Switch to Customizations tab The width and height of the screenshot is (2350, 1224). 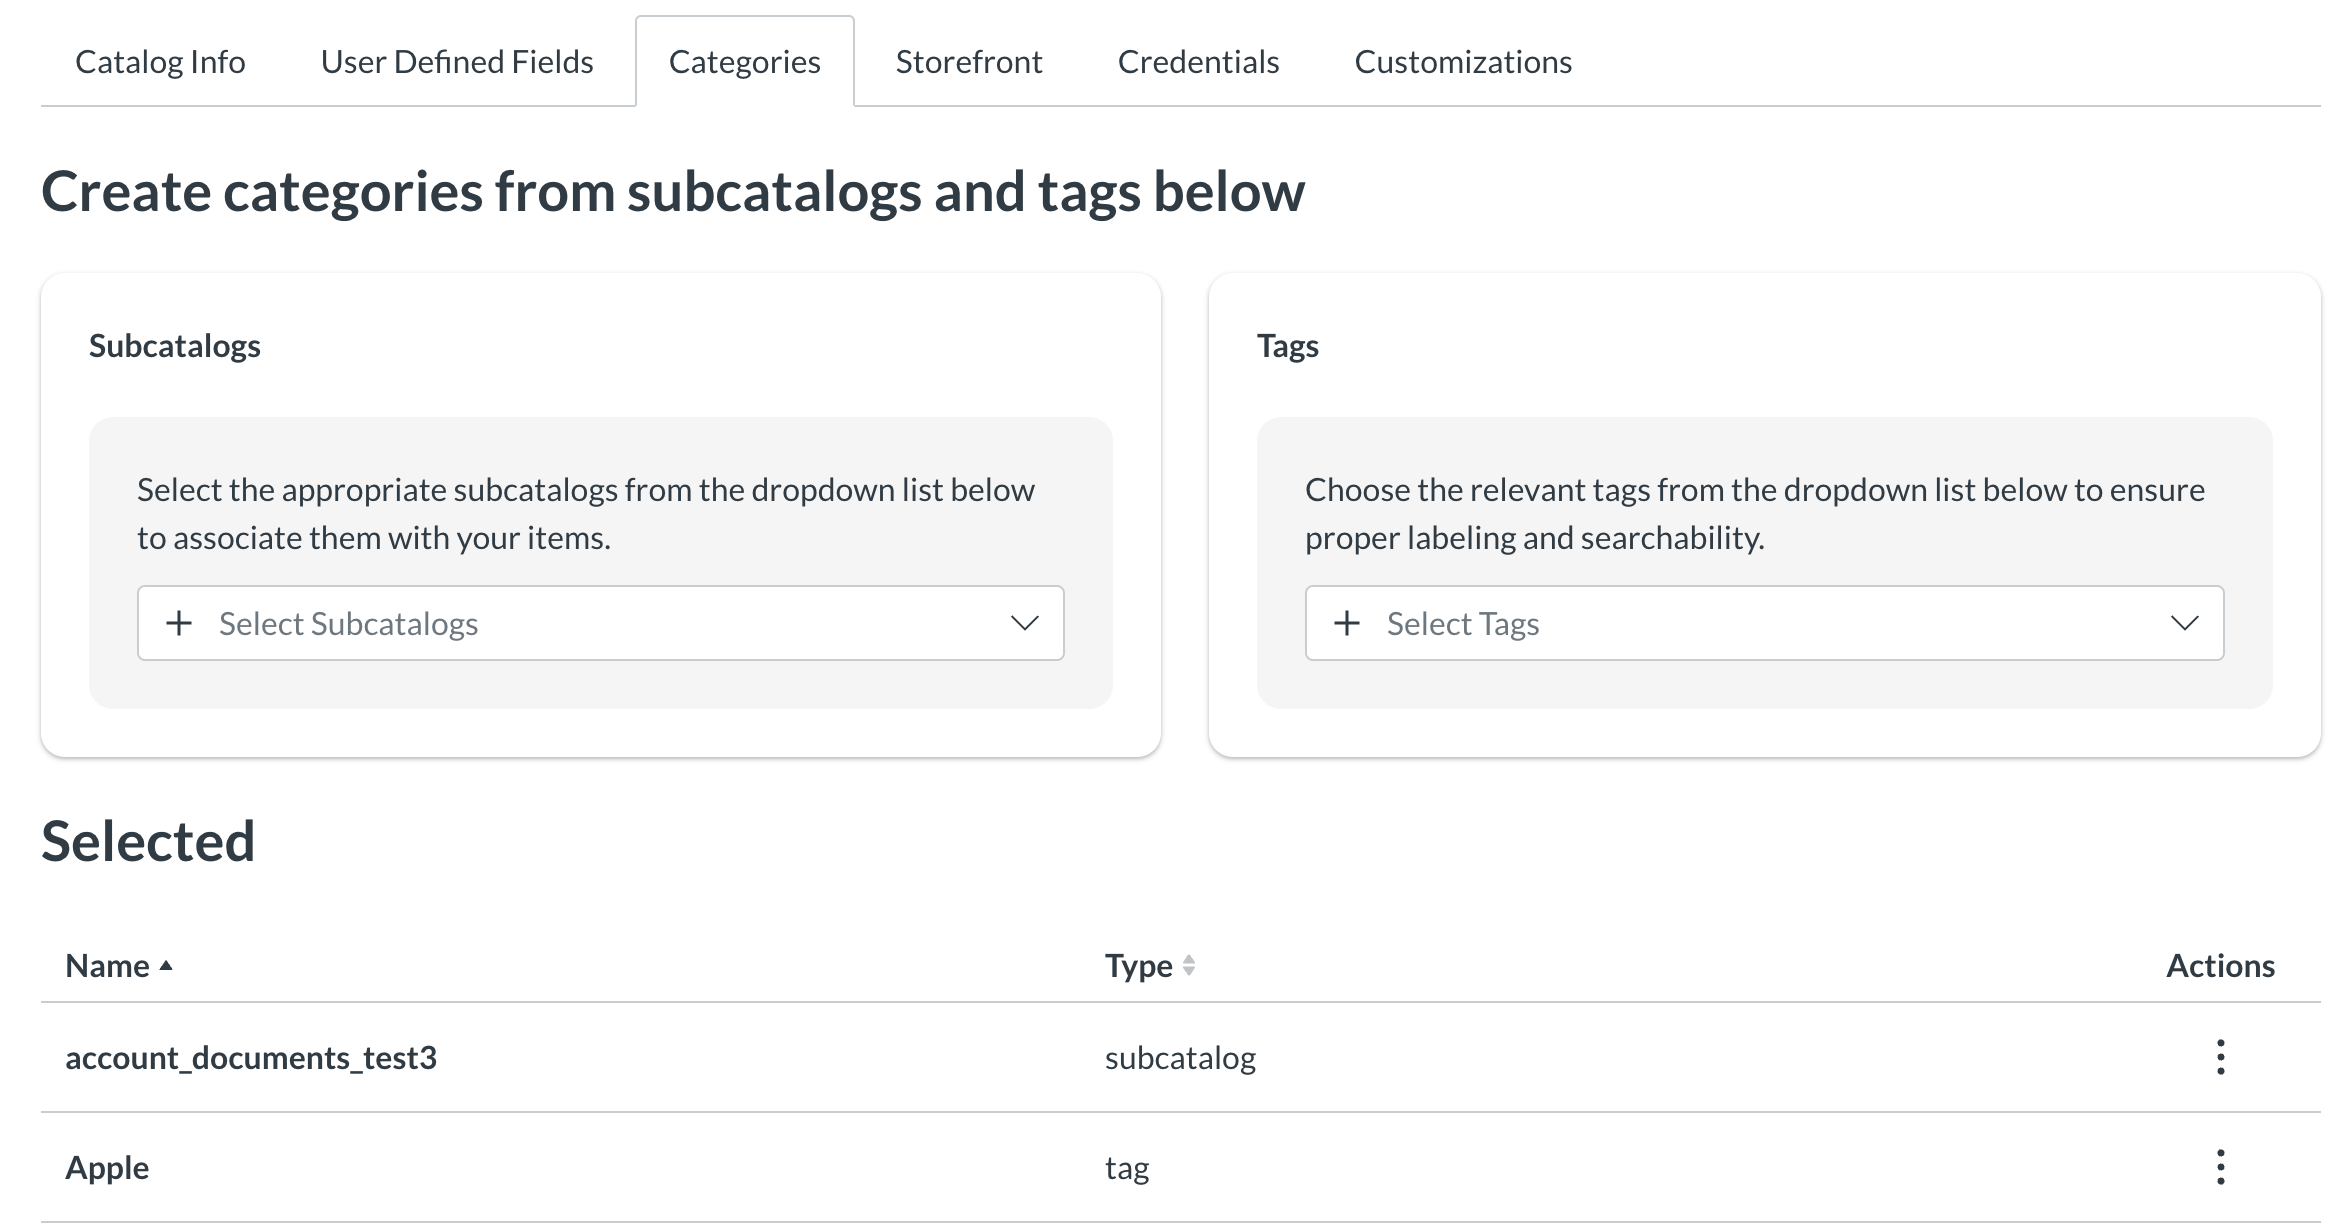click(1463, 62)
